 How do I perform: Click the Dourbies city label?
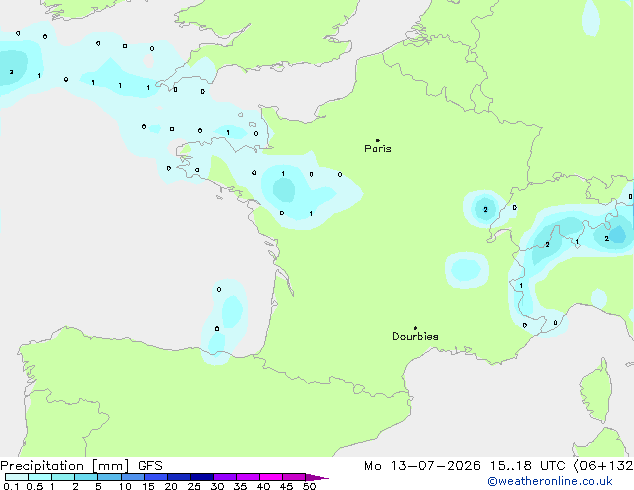point(415,336)
